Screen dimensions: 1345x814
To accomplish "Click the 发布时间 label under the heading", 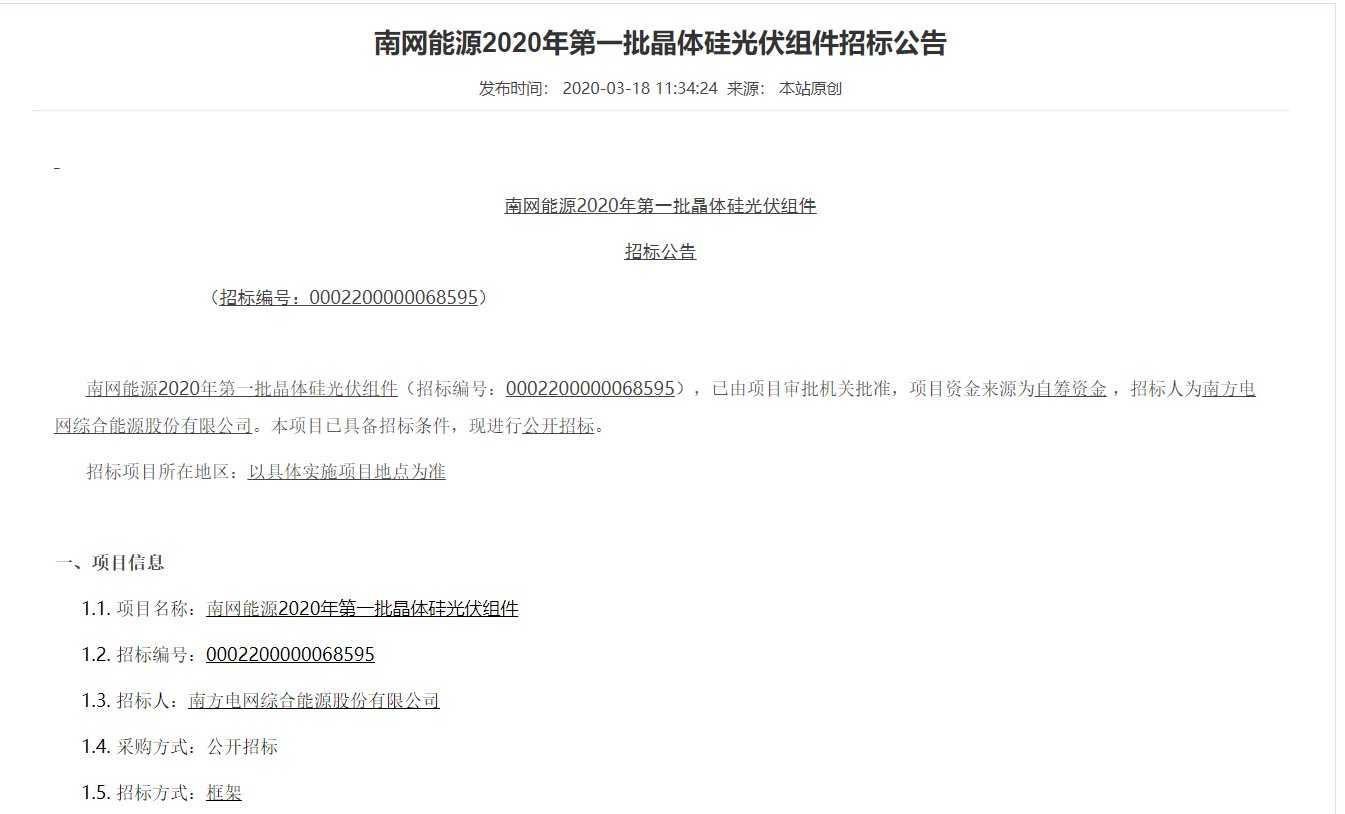I will pyautogui.click(x=513, y=88).
